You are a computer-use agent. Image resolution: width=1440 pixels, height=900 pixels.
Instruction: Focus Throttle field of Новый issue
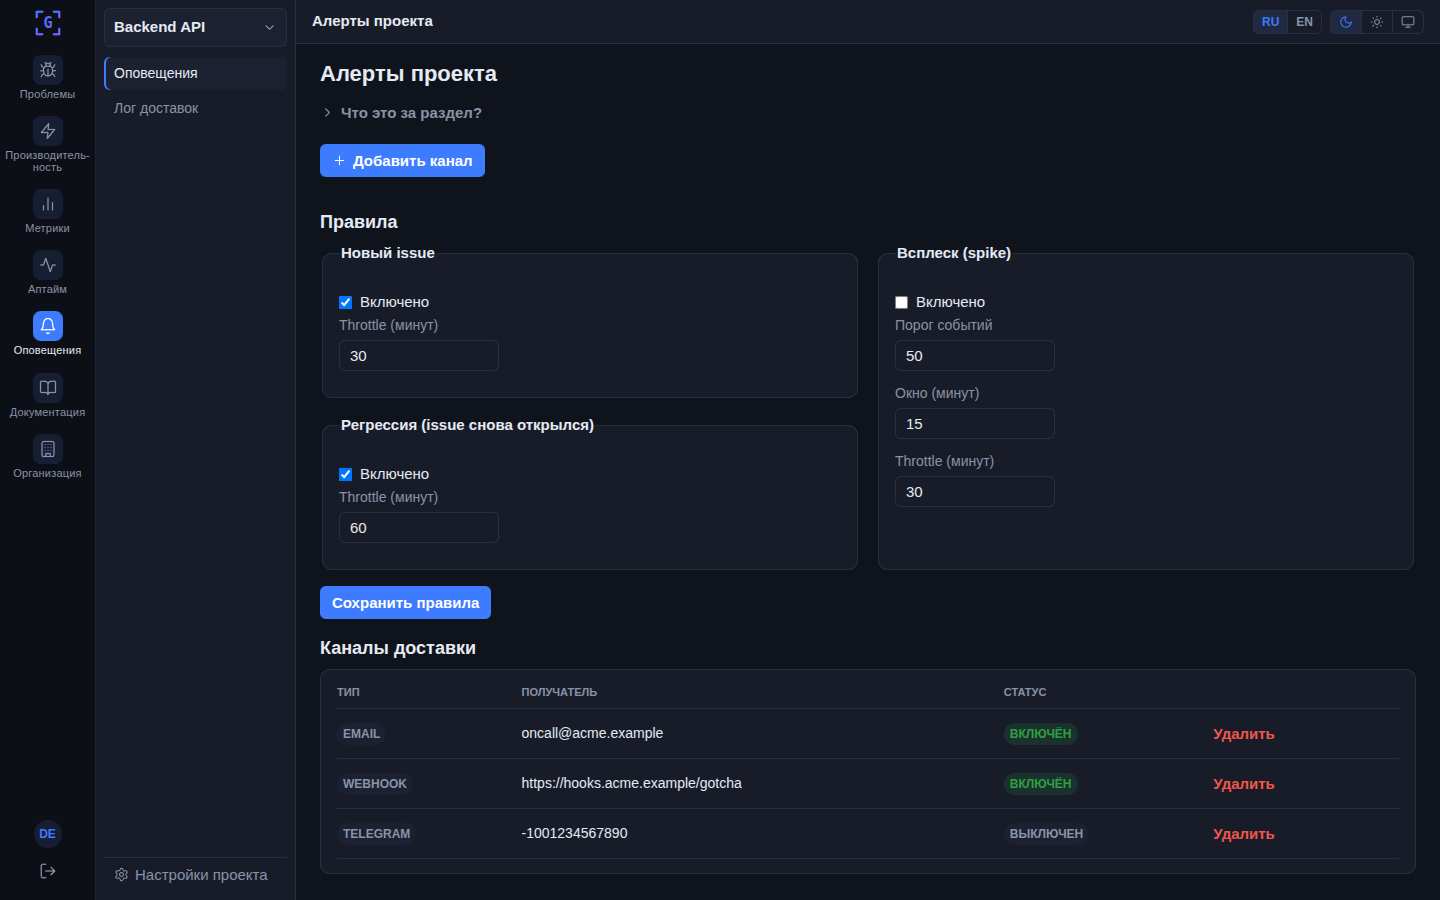point(419,356)
